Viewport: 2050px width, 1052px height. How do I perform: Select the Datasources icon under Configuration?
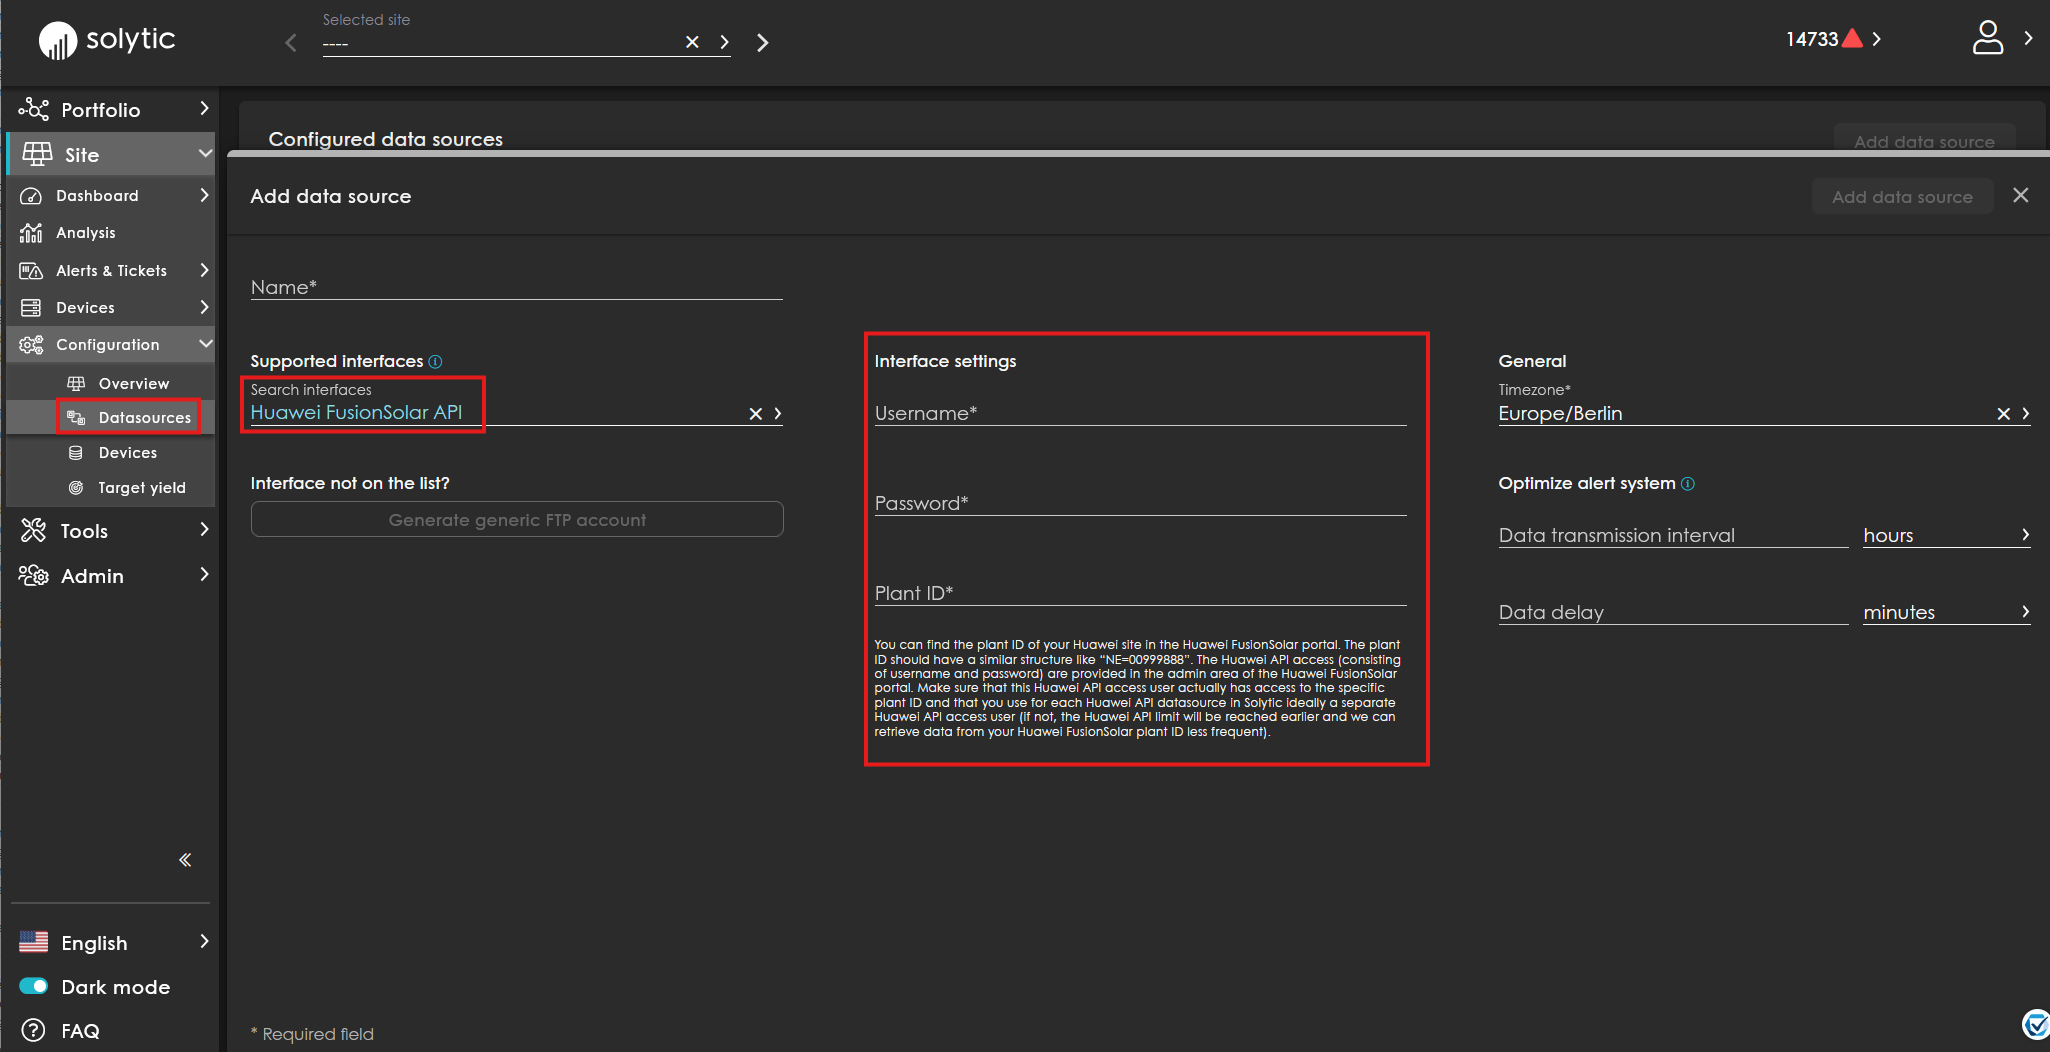coord(78,417)
